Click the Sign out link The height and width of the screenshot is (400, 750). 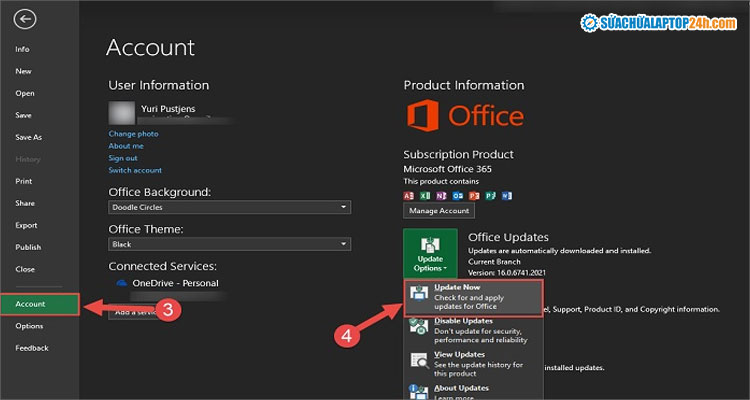[x=123, y=158]
